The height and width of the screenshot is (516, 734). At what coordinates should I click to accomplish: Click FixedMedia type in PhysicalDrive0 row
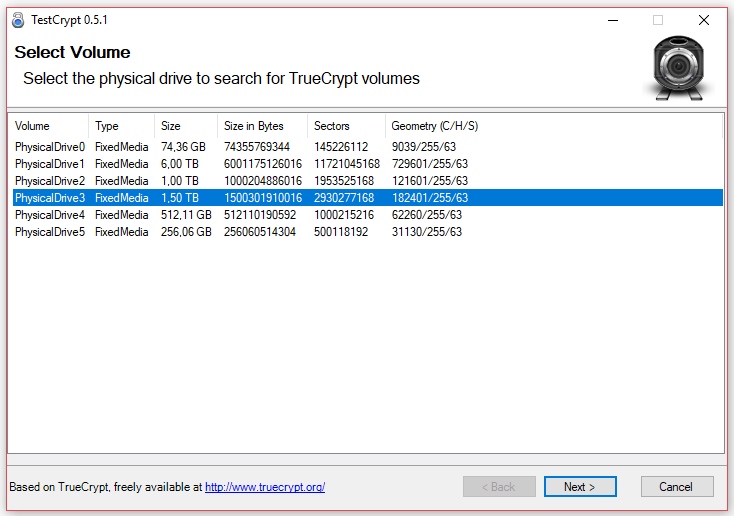(x=122, y=147)
